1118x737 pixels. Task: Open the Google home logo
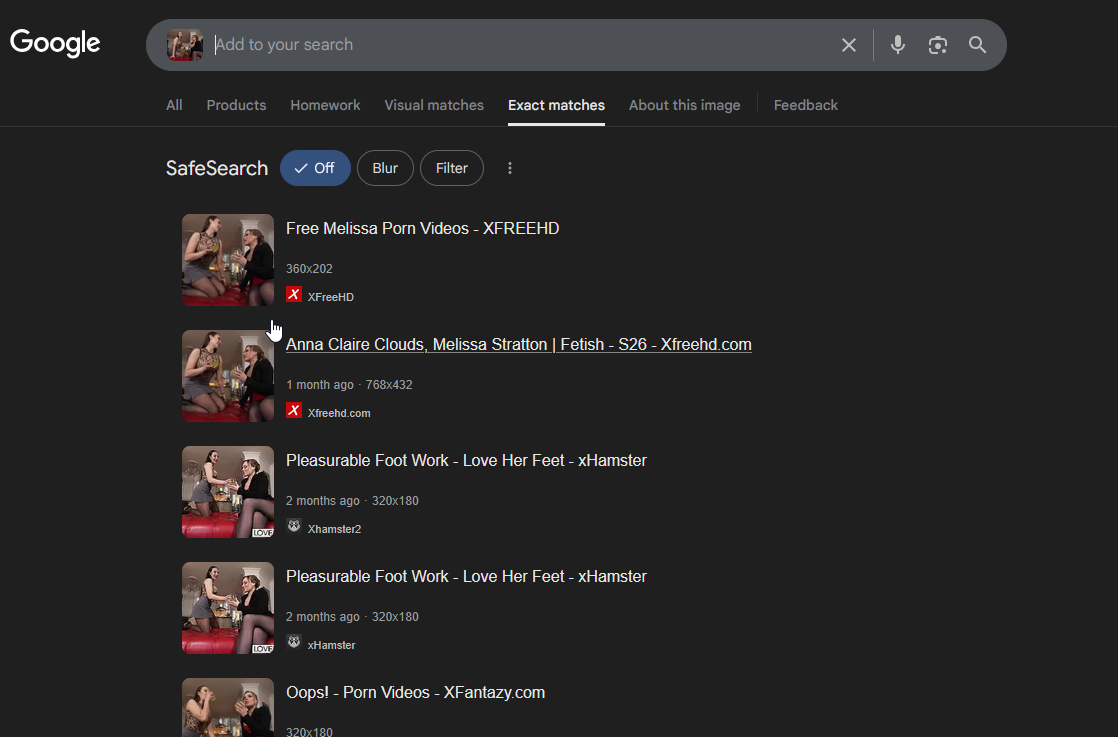point(55,43)
